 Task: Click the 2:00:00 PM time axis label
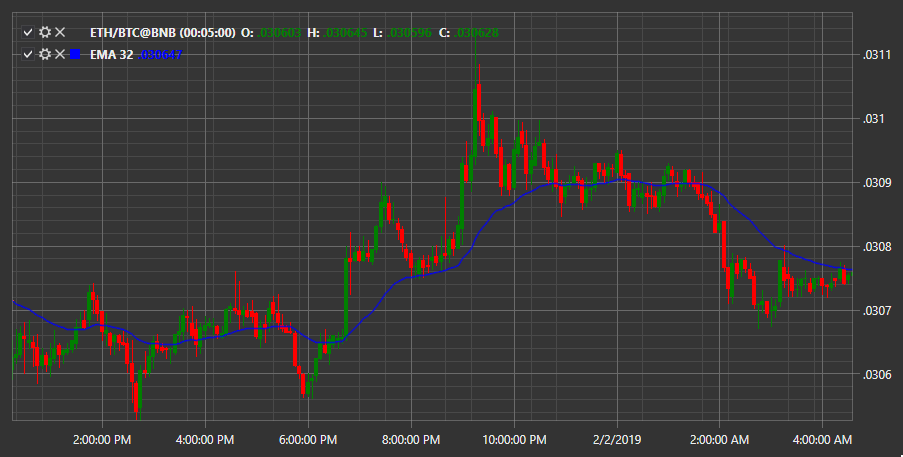(x=102, y=440)
